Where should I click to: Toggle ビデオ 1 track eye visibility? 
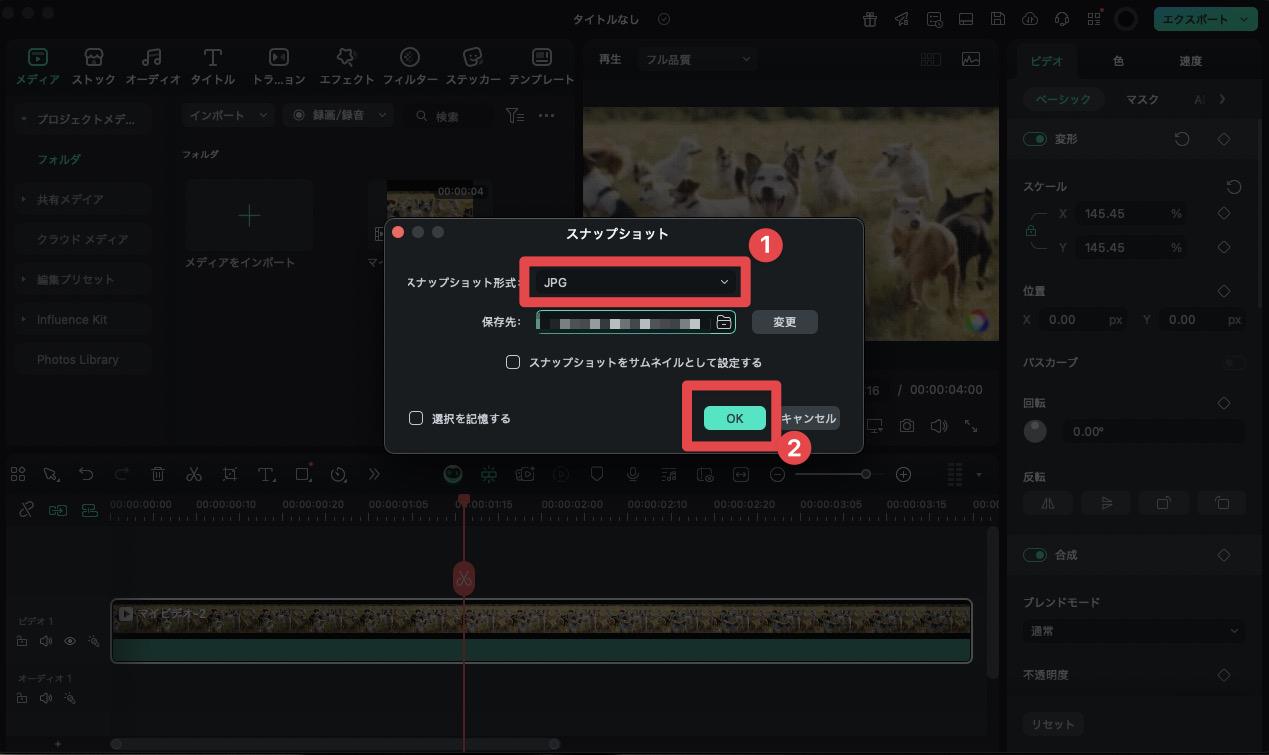(x=70, y=641)
